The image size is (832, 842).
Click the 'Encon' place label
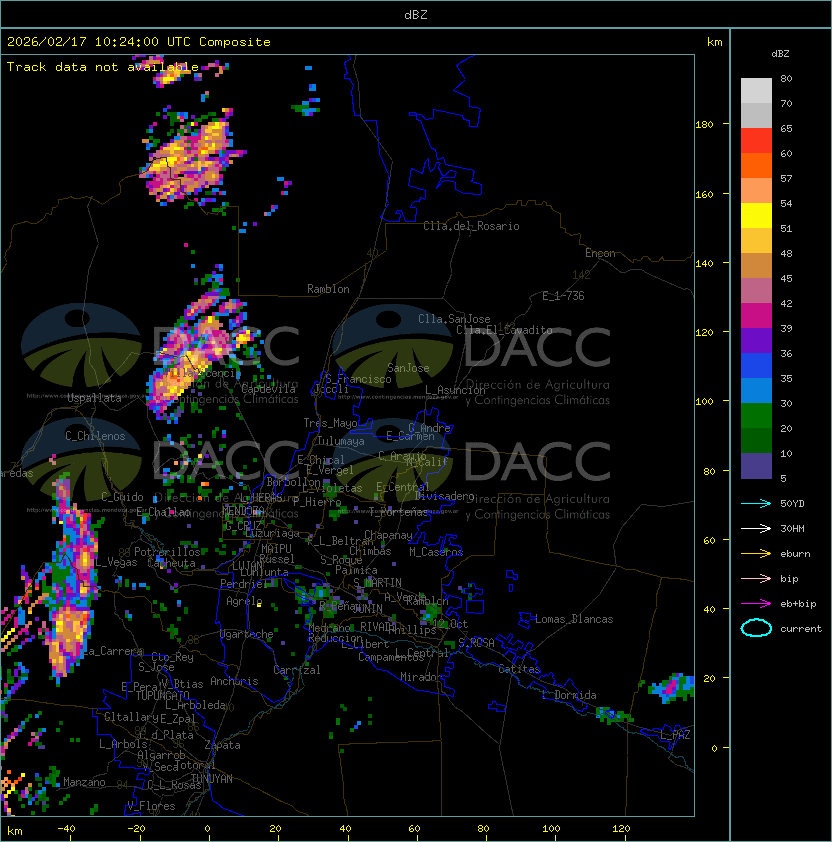600,253
